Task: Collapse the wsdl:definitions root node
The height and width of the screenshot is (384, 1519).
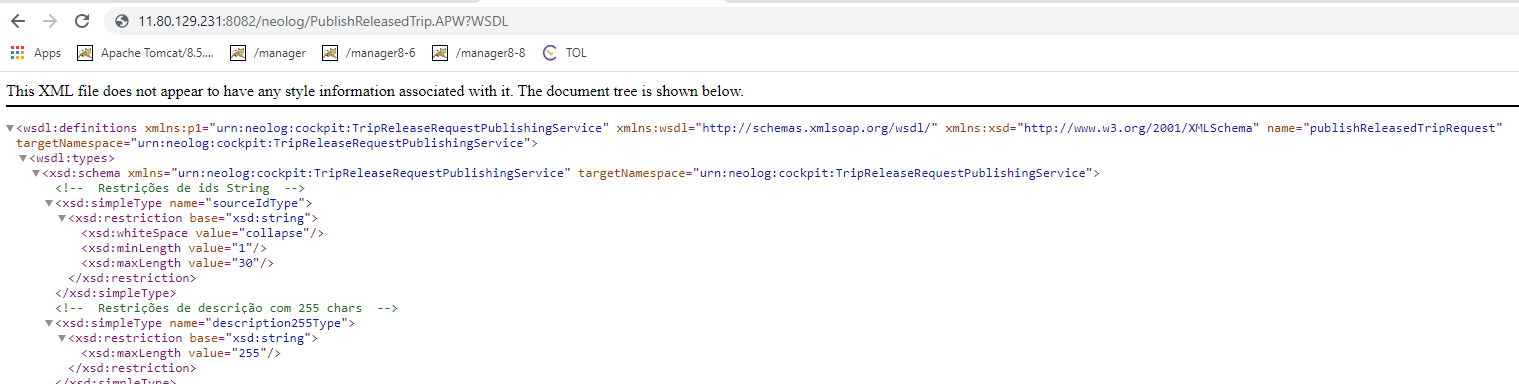Action: coord(10,129)
